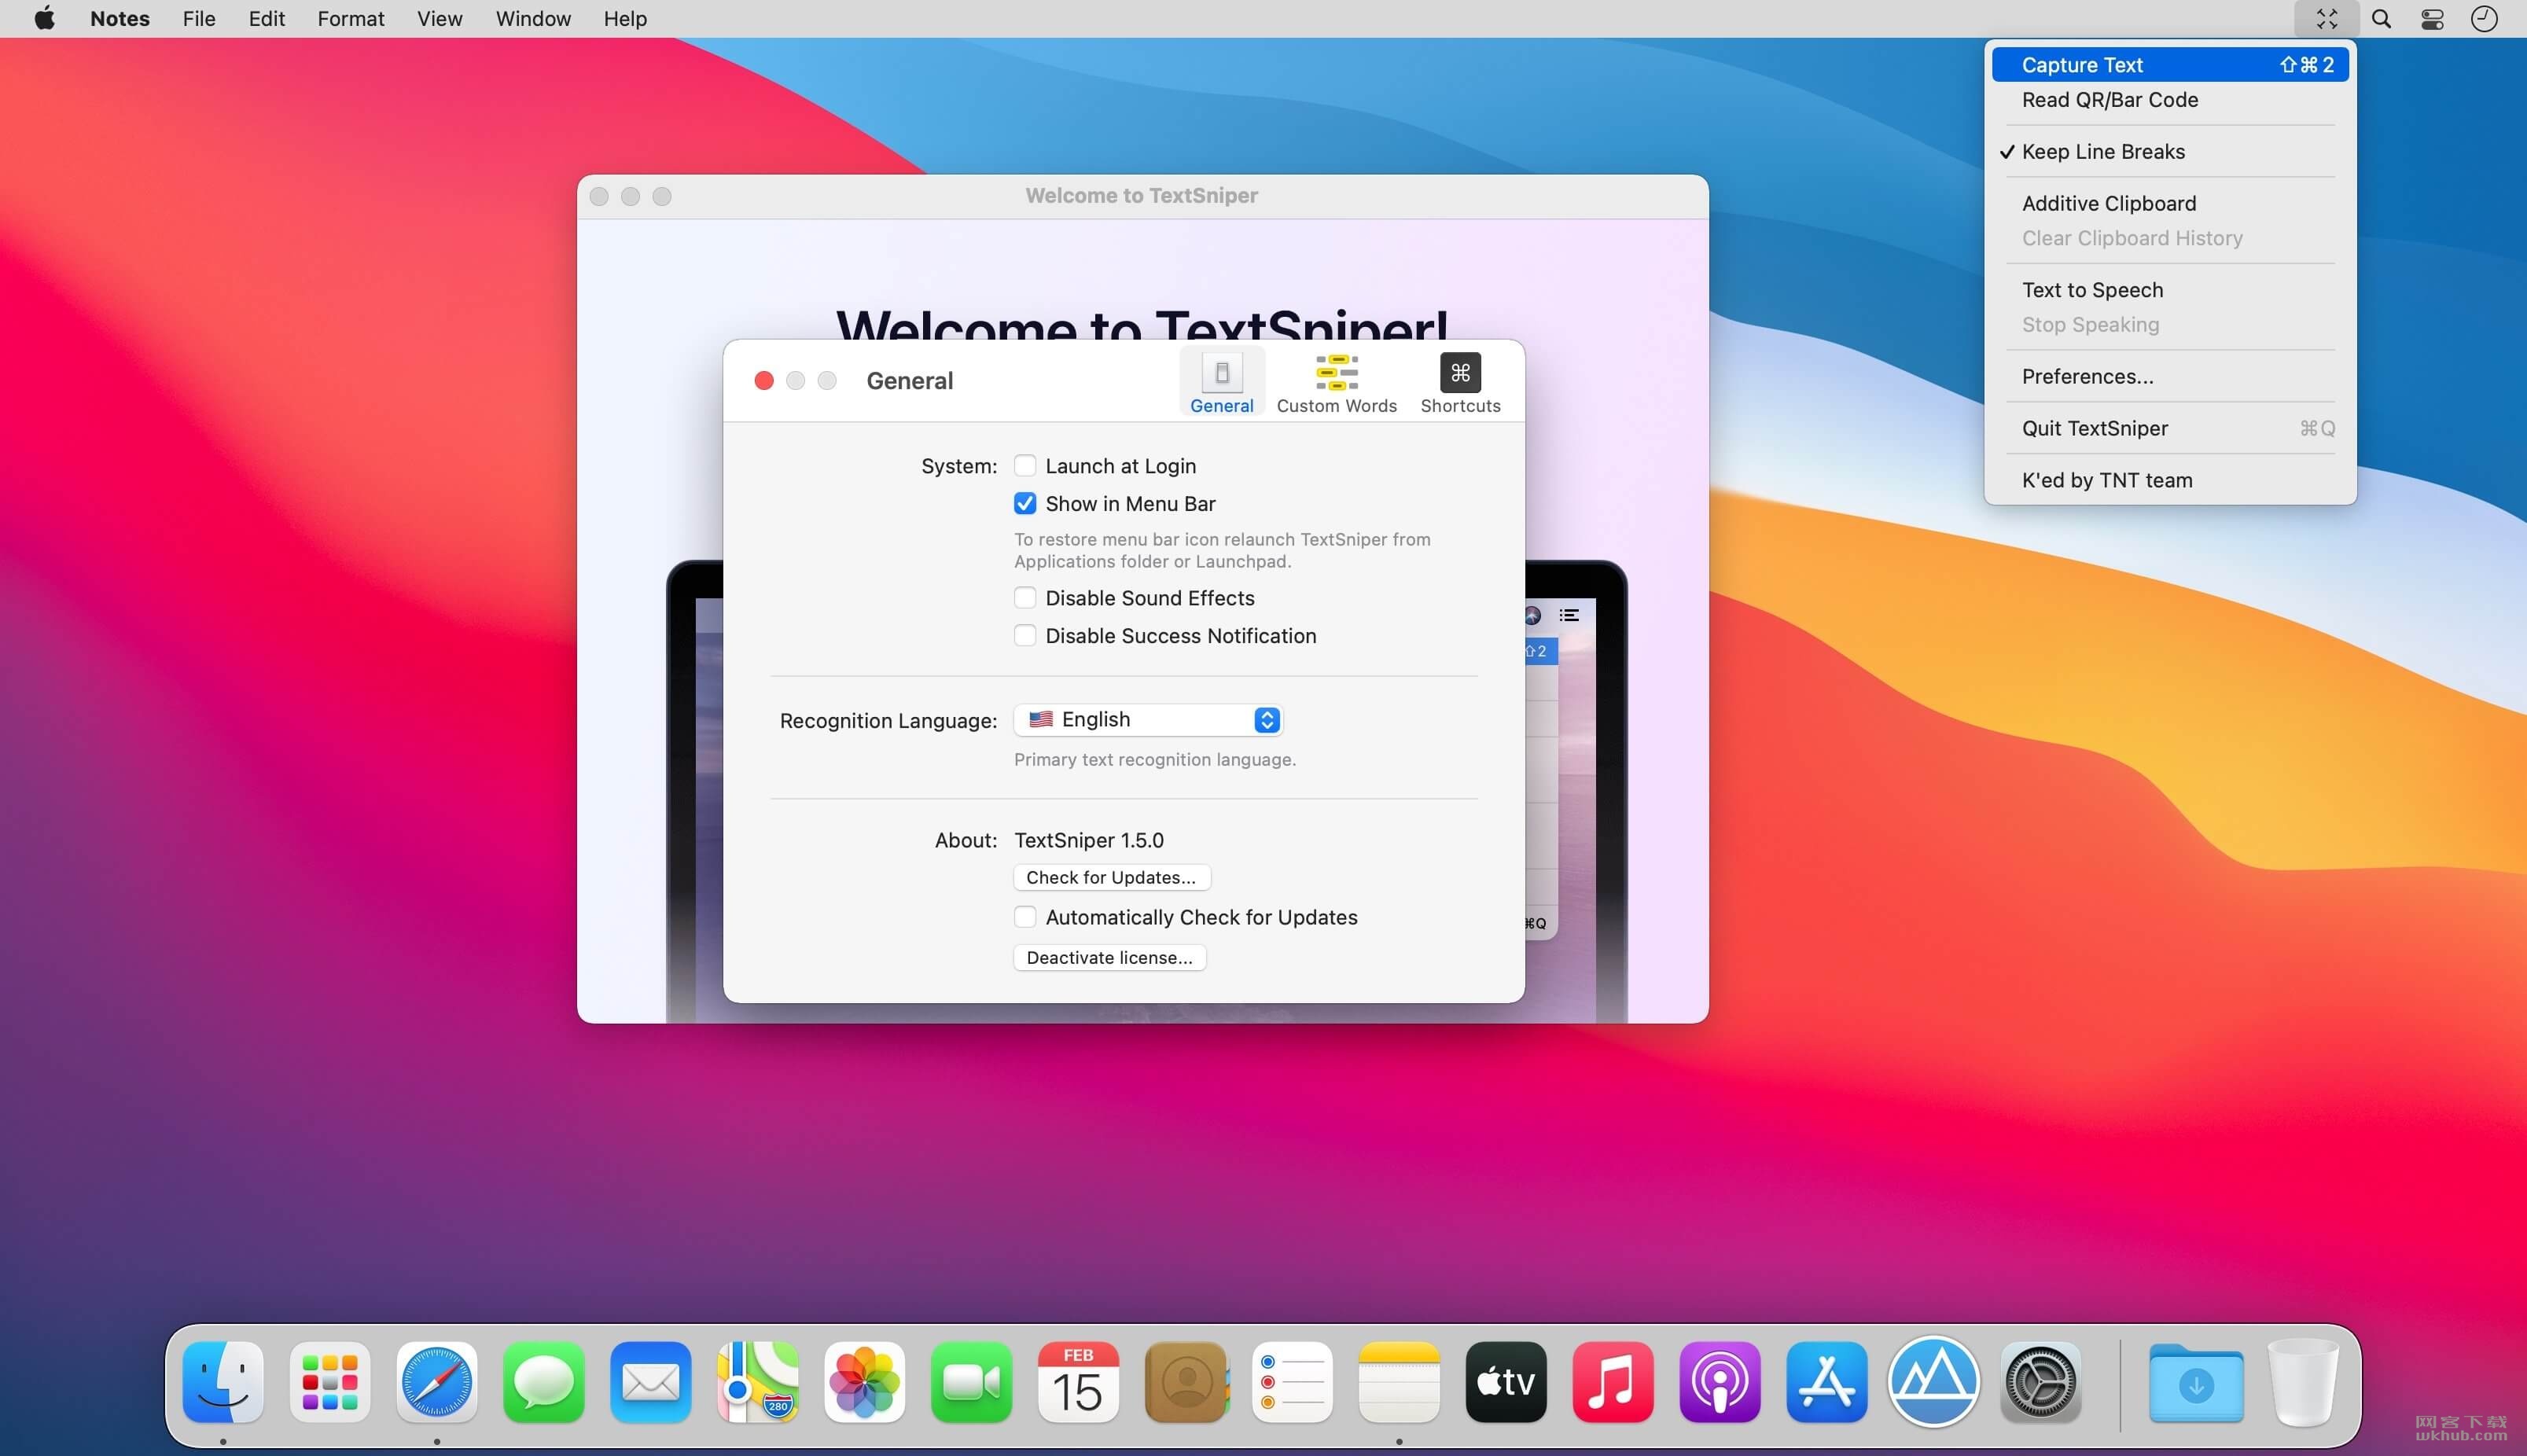Enable Launch at Login checkbox
Screen dimensions: 2527x1456
tap(1025, 466)
